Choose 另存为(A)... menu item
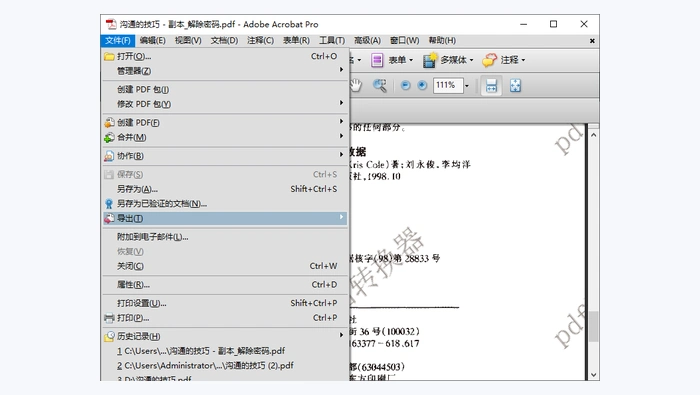 click(x=225, y=189)
